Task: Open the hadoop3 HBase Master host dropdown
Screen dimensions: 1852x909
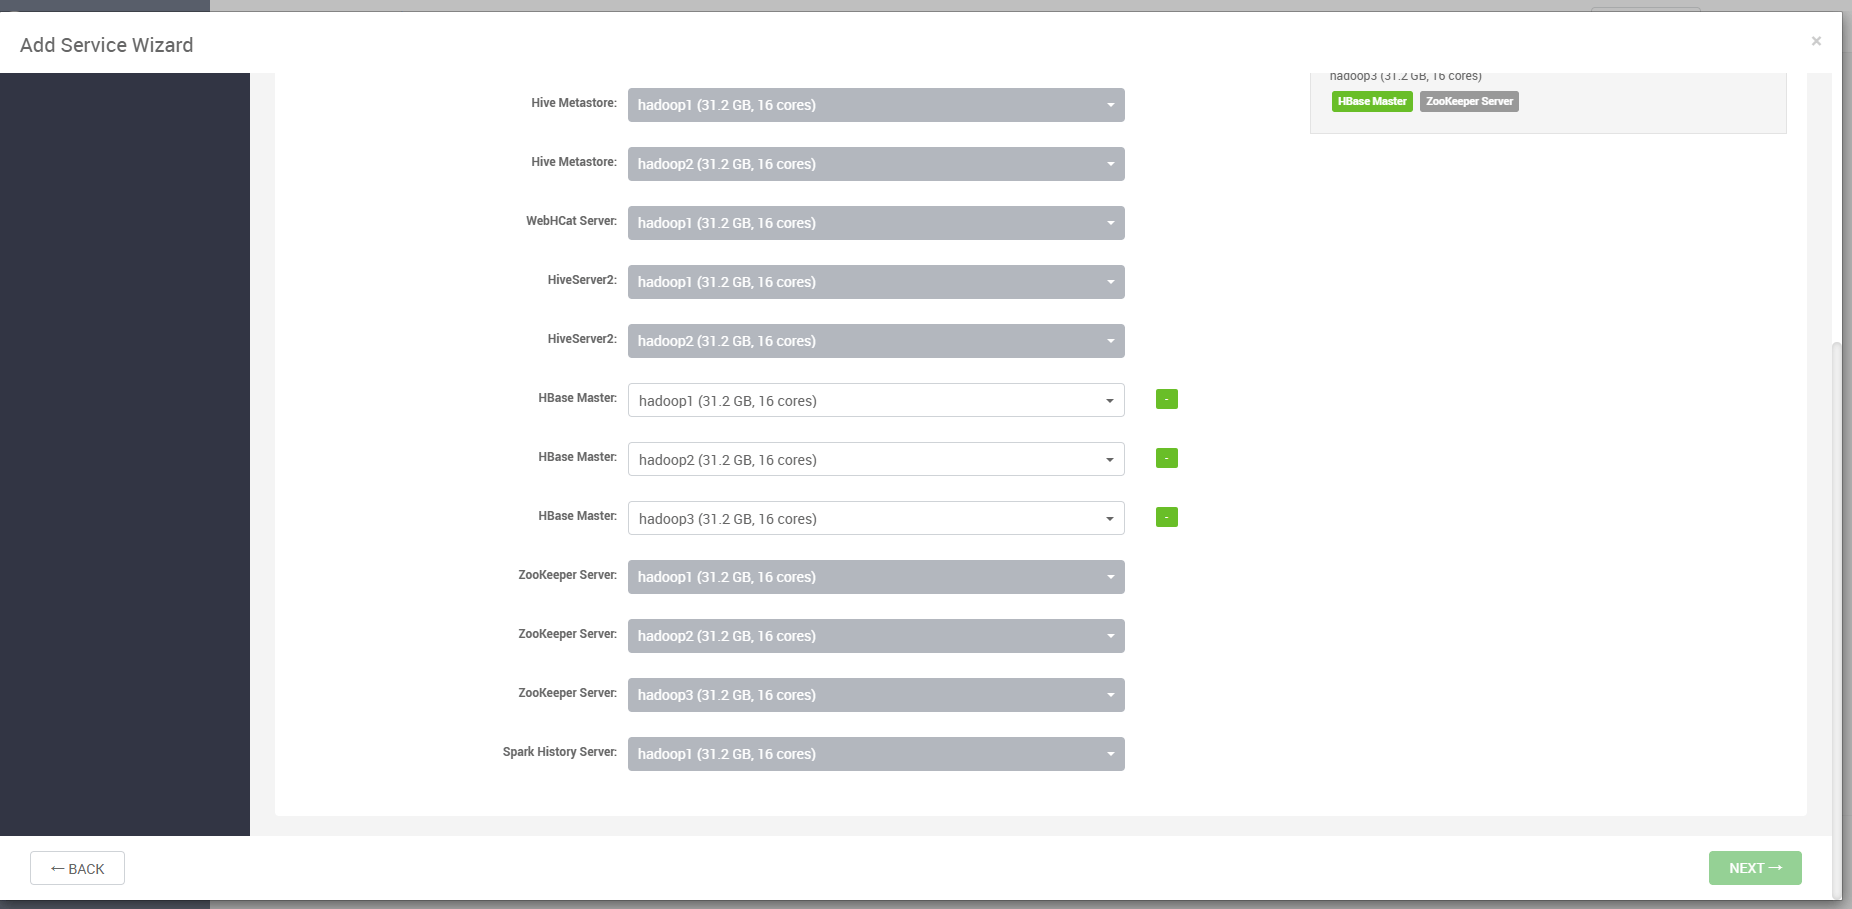Action: (x=875, y=518)
